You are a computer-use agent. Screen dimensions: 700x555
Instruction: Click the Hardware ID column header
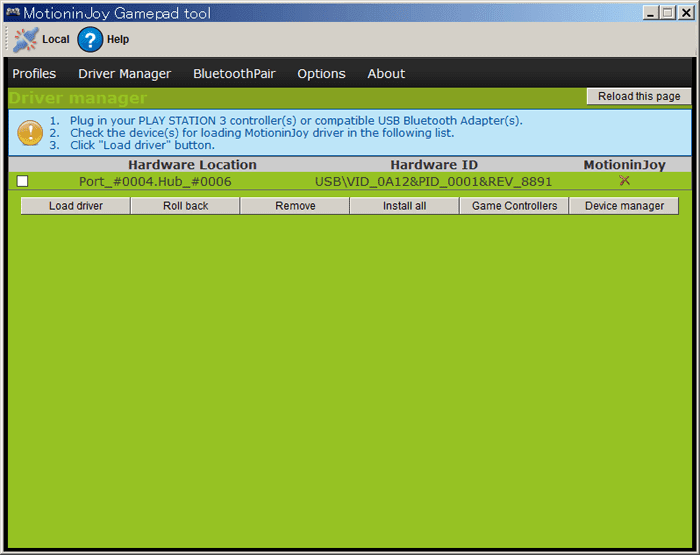pos(434,165)
